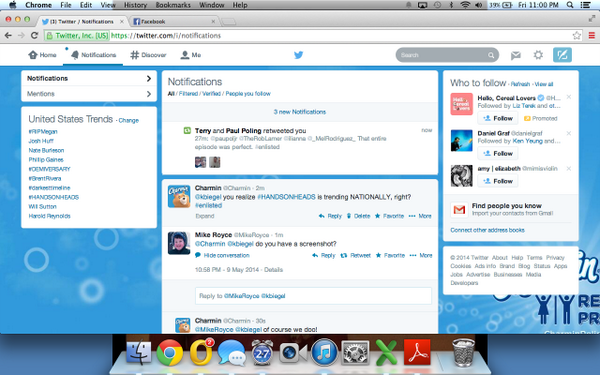Open the Wi-Fi status menu

click(x=465, y=5)
